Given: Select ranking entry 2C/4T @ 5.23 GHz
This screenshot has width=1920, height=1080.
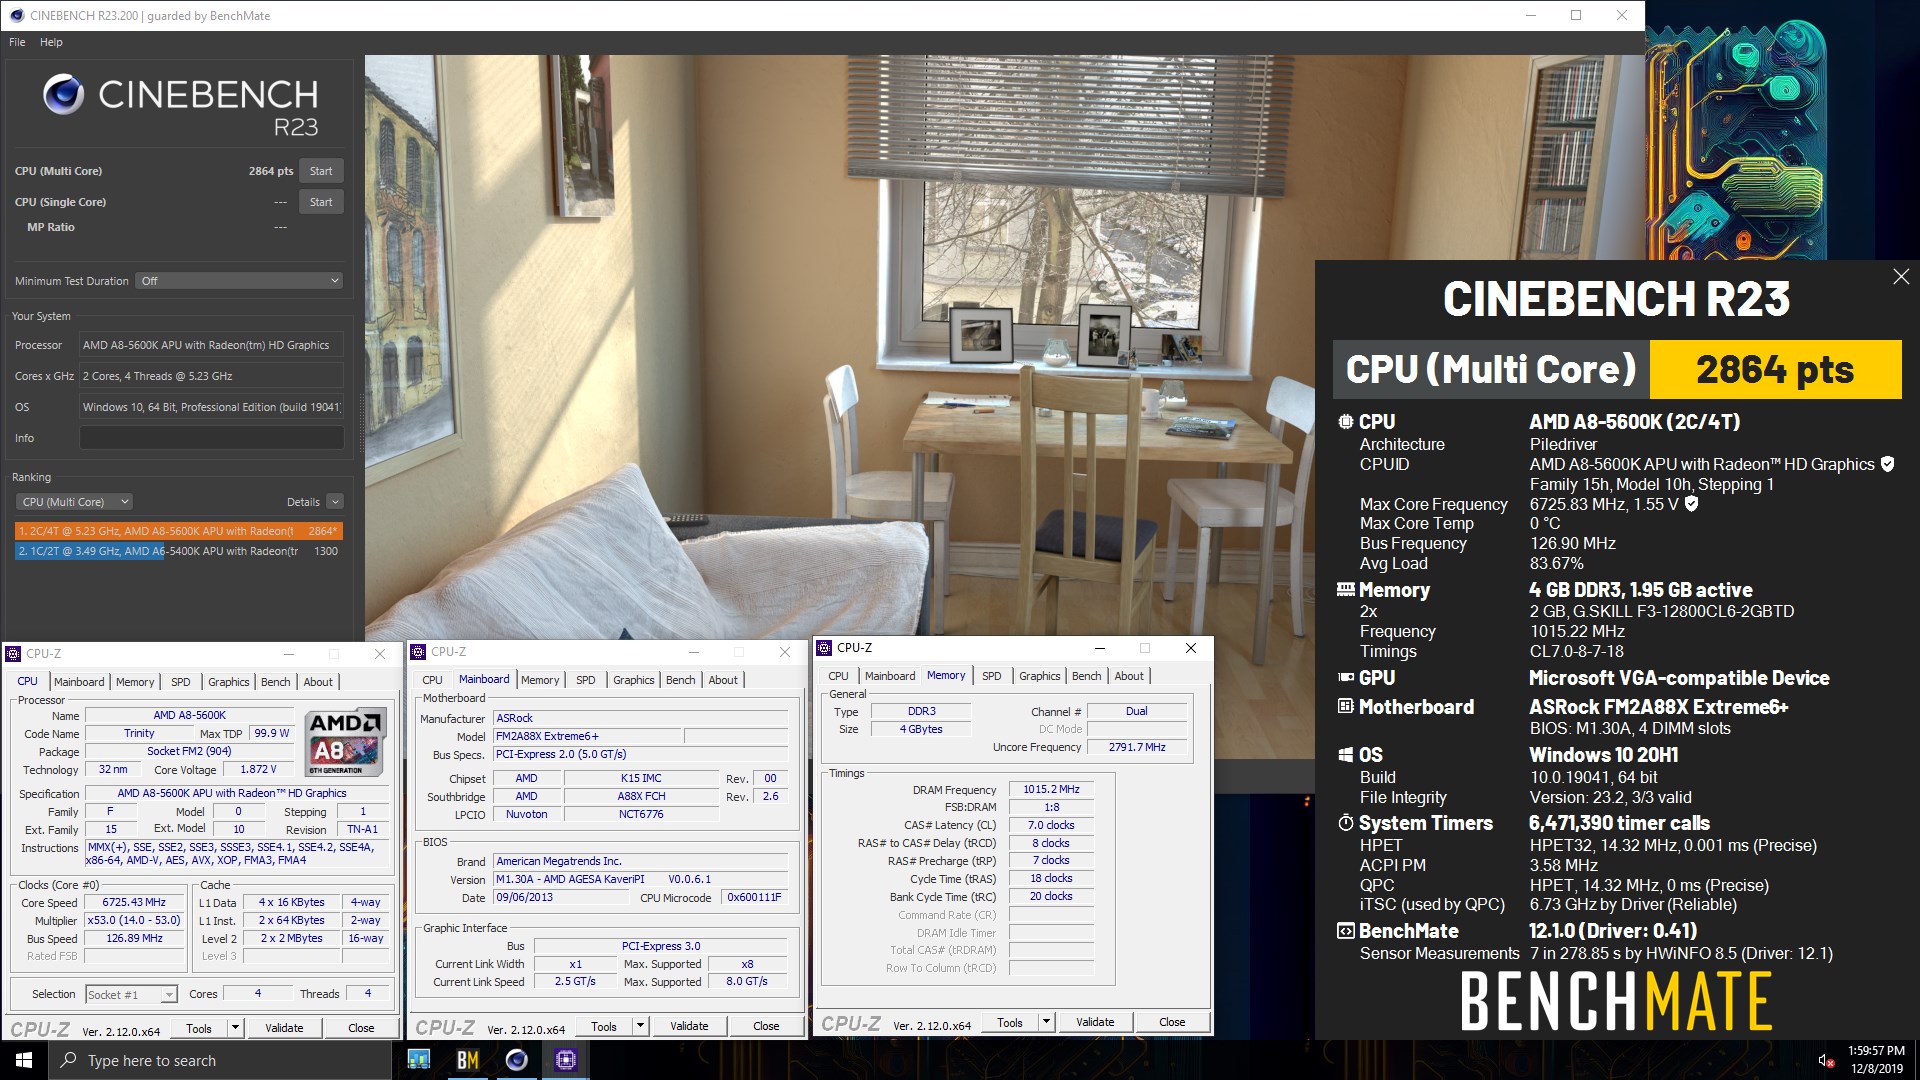Looking at the screenshot, I should [x=179, y=531].
